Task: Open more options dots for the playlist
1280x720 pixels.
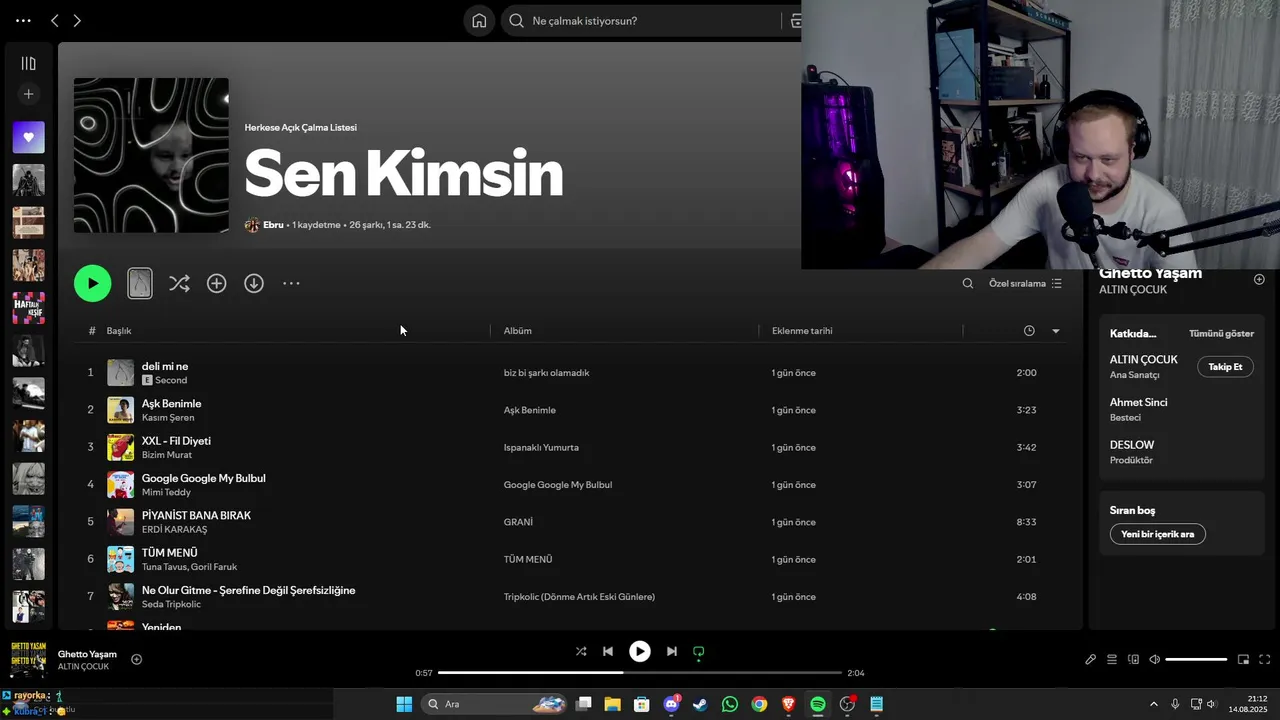Action: [x=291, y=284]
